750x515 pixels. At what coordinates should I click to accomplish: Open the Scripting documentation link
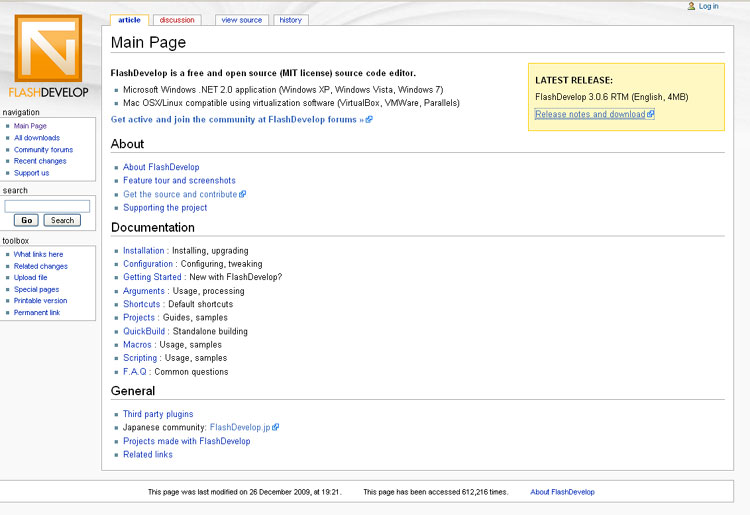pyautogui.click(x=140, y=358)
